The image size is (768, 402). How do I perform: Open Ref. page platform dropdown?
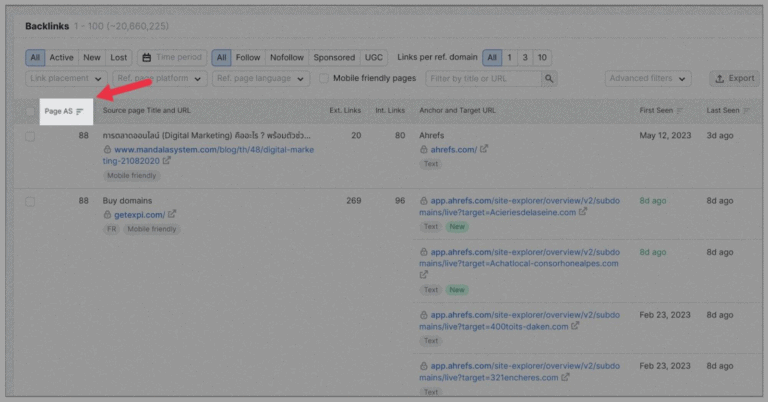160,78
